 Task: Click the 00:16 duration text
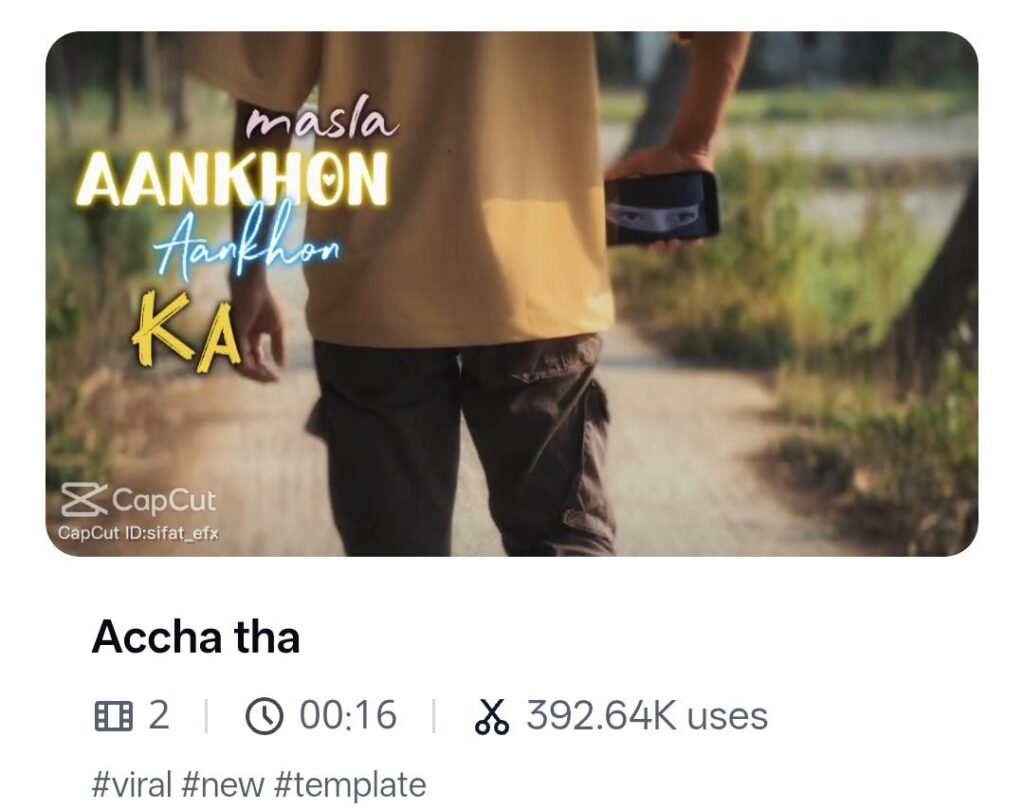[347, 715]
